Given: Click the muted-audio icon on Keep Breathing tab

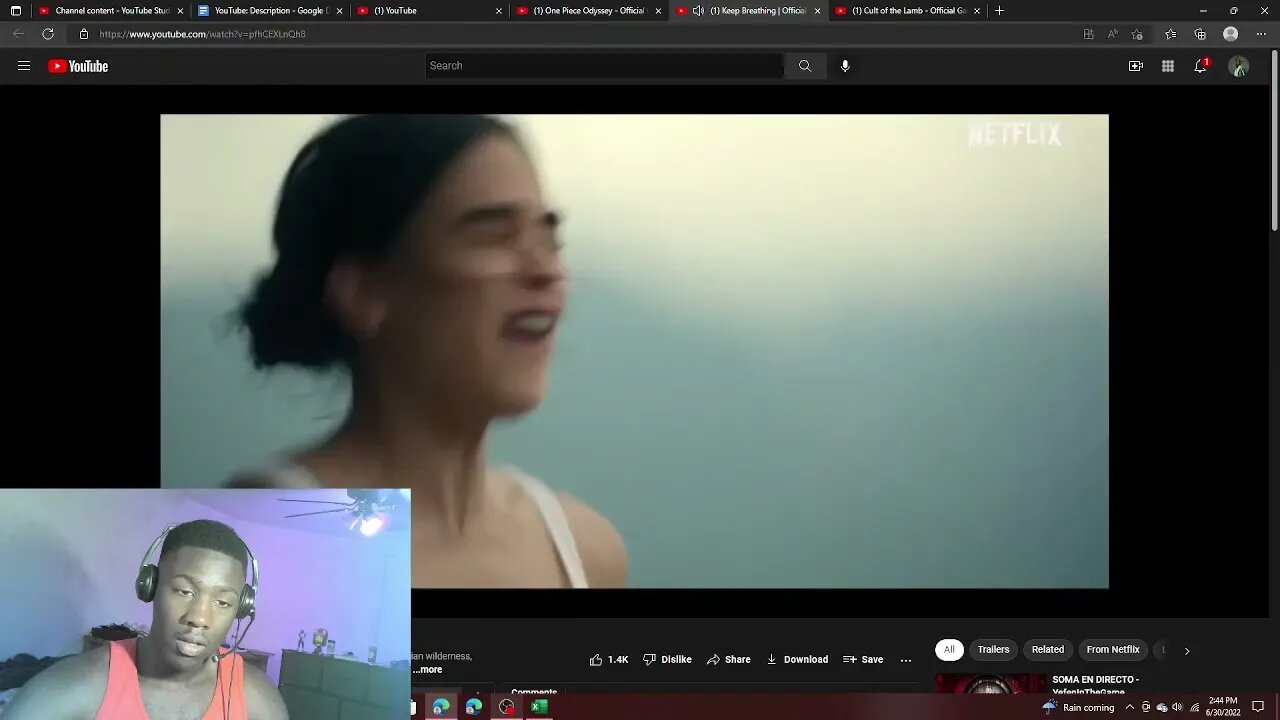Looking at the screenshot, I should [698, 11].
